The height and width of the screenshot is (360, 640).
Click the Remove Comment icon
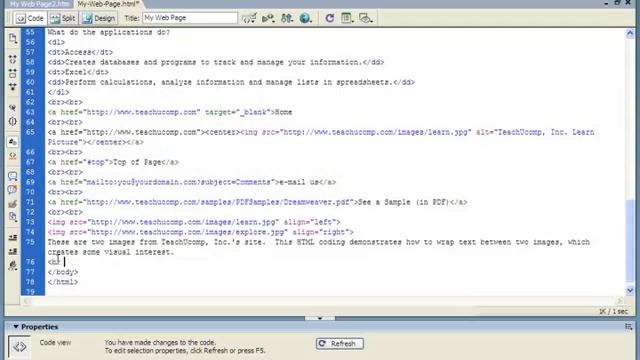(x=13, y=189)
